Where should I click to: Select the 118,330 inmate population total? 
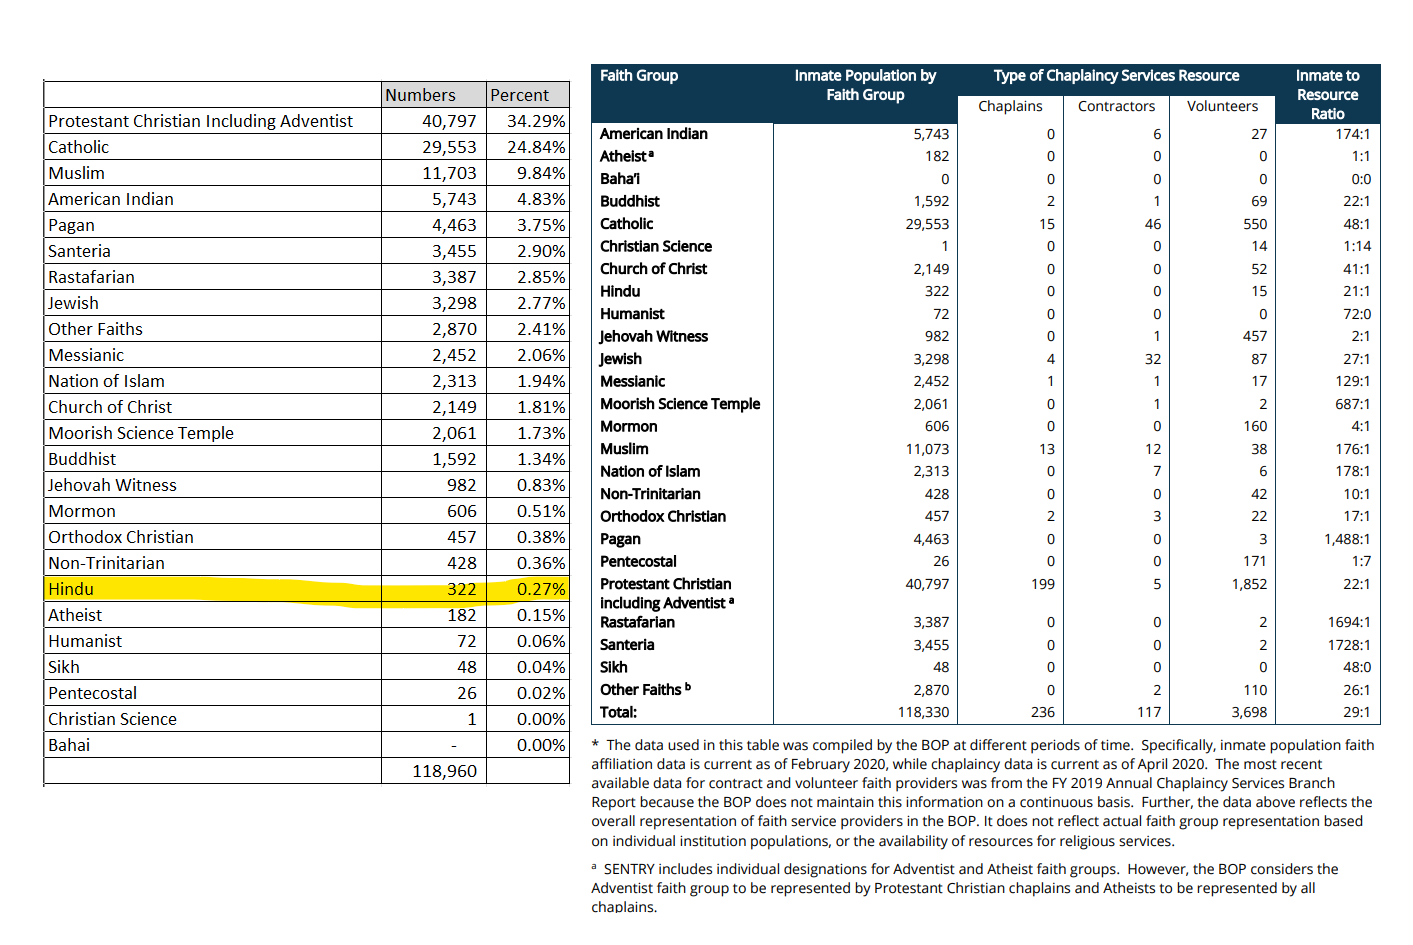(923, 712)
